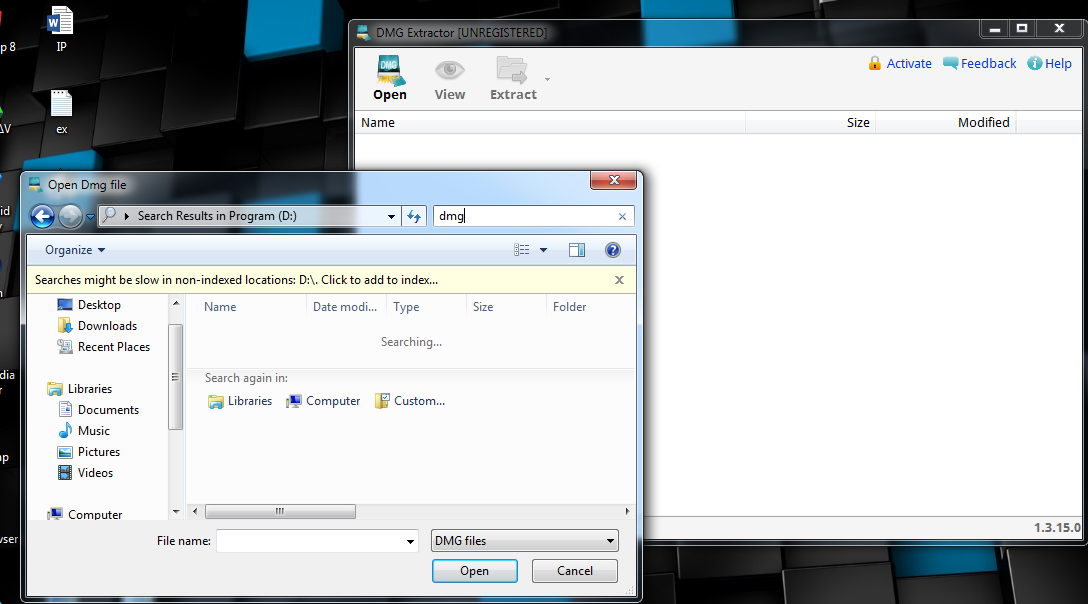
Task: Search again in Computer
Action: click(323, 401)
